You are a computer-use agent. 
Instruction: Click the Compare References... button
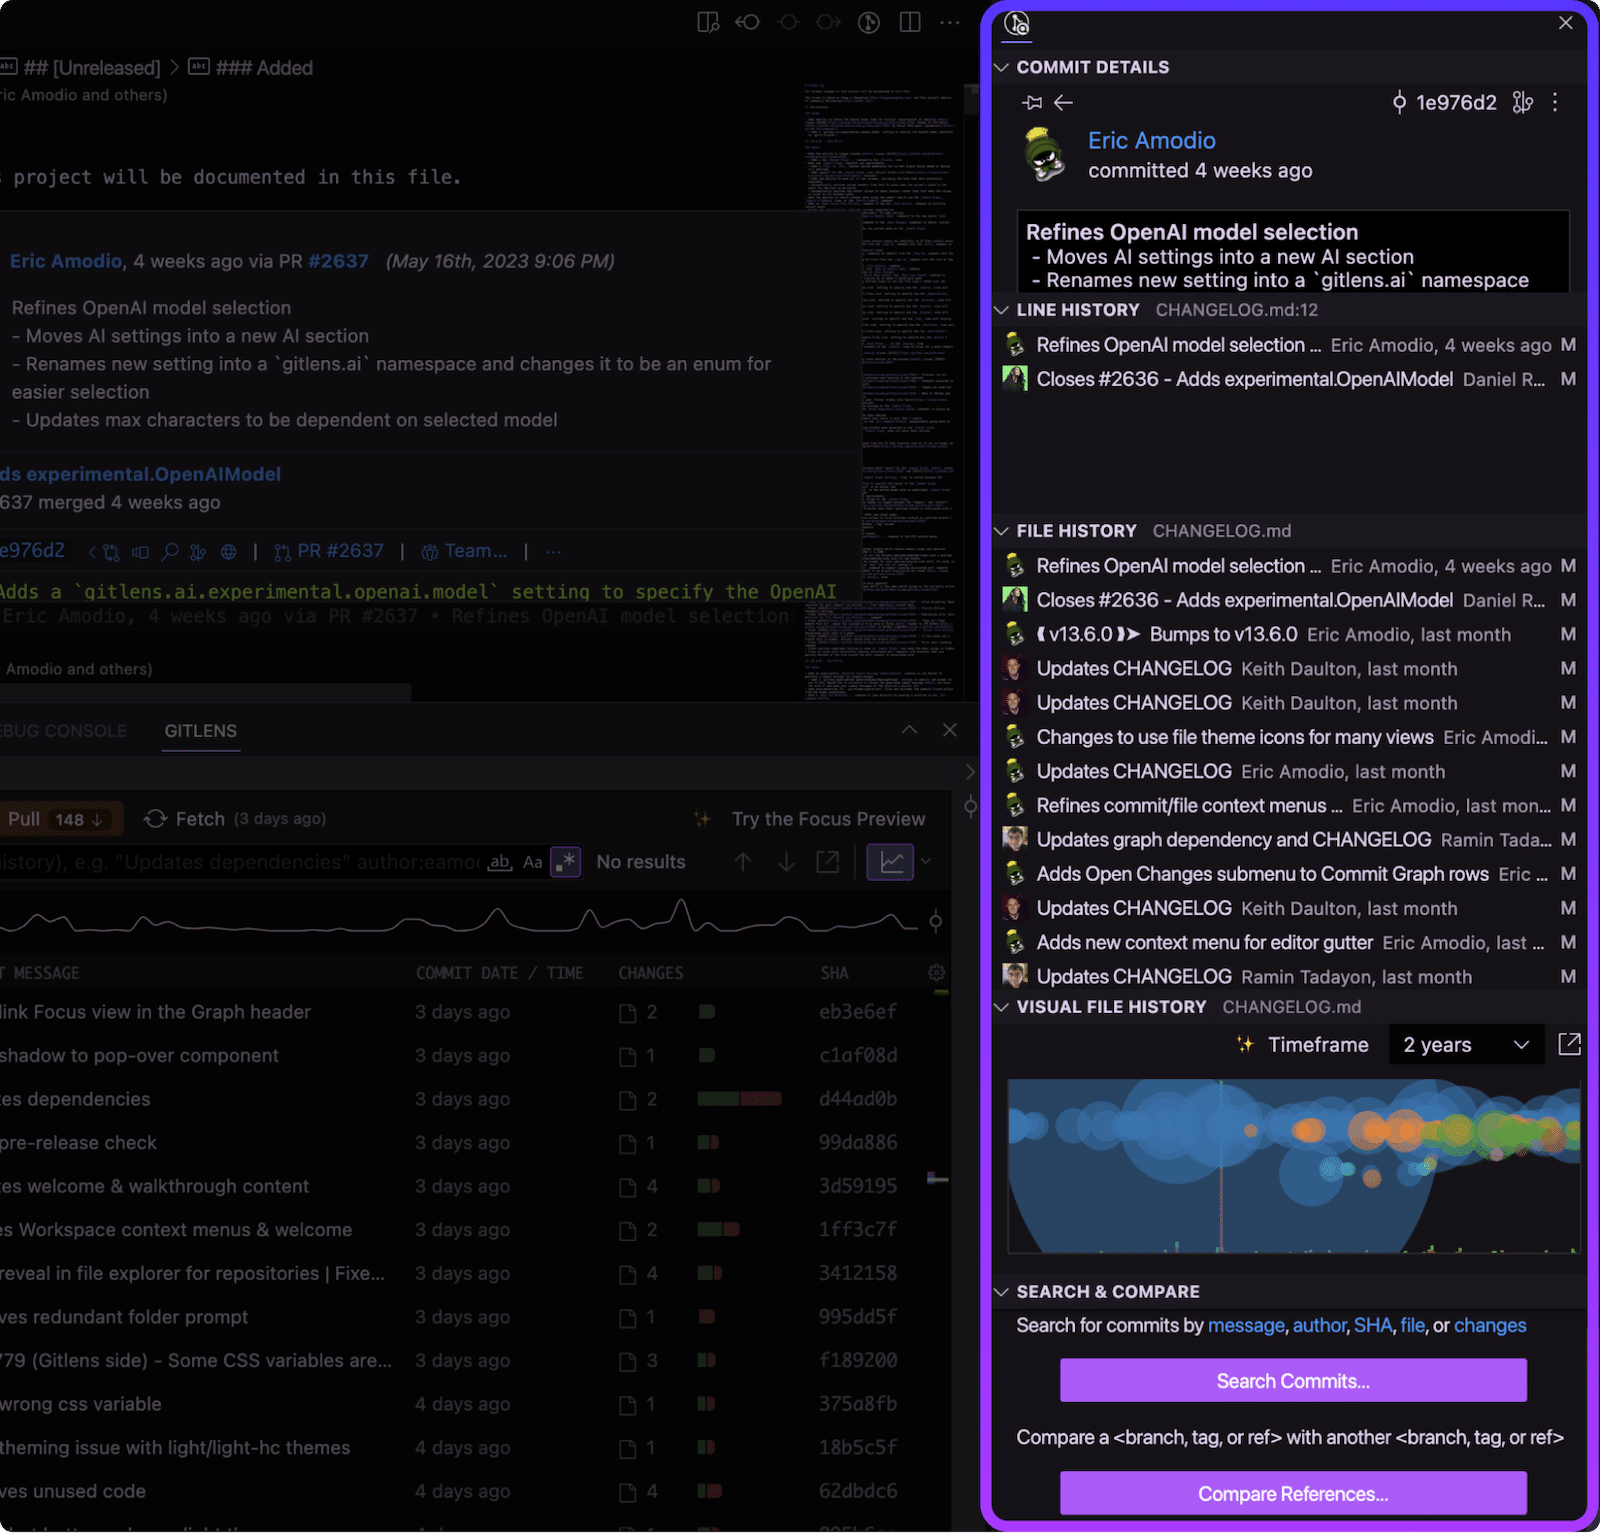(x=1293, y=1494)
